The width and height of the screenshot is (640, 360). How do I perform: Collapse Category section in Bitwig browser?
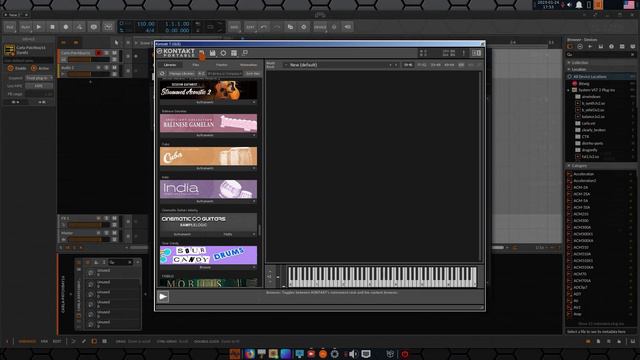coord(569,166)
